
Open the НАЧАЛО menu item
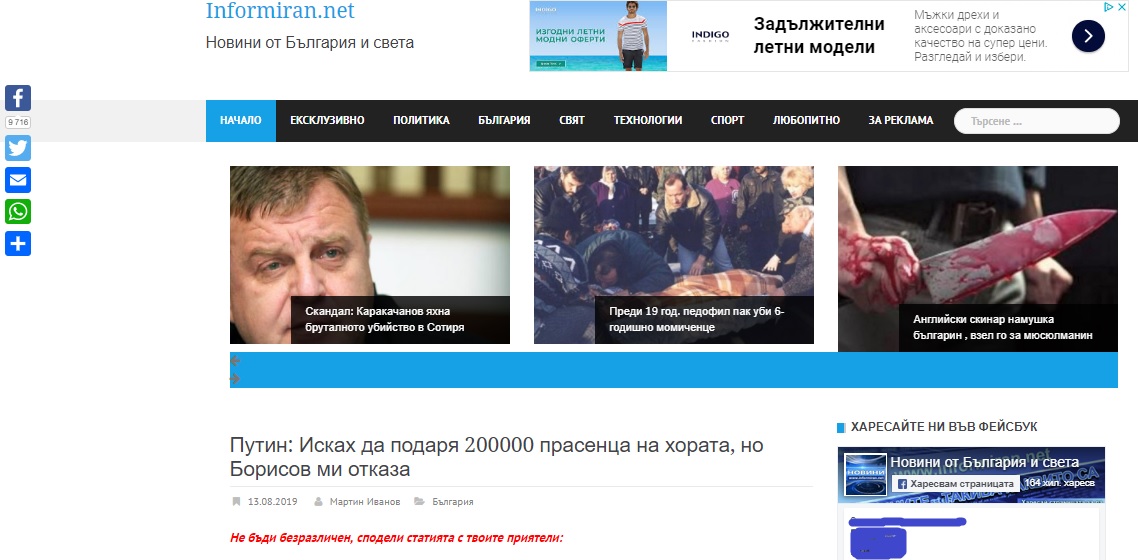241,120
